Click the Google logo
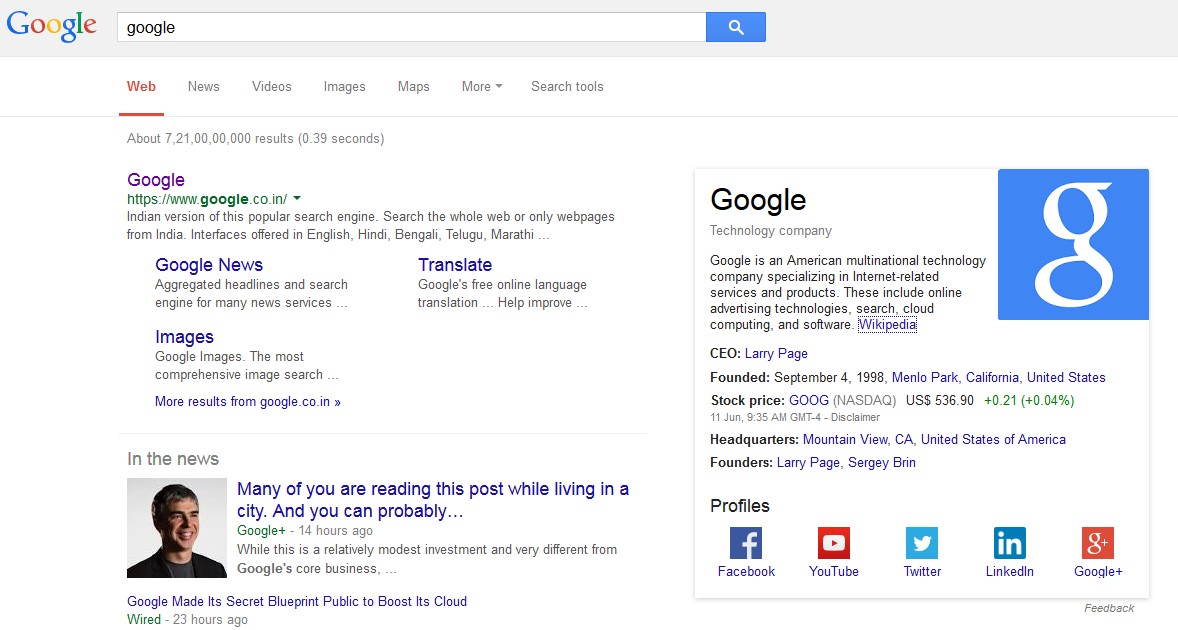The width and height of the screenshot is (1178, 630). [51, 25]
